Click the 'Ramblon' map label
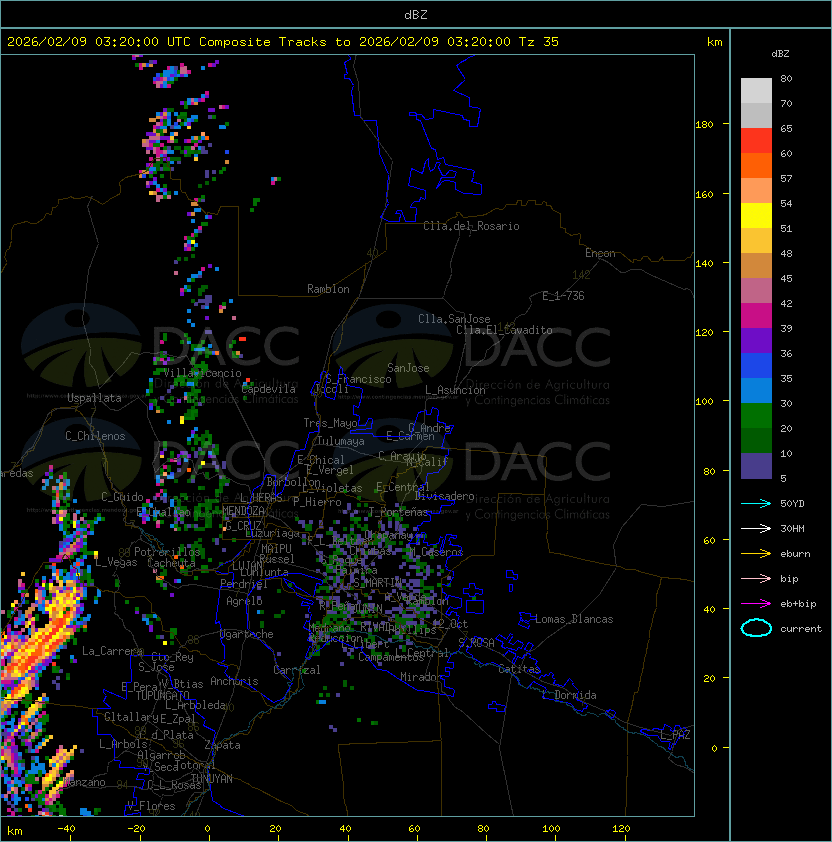Screen dimensions: 832x842 [x=328, y=289]
